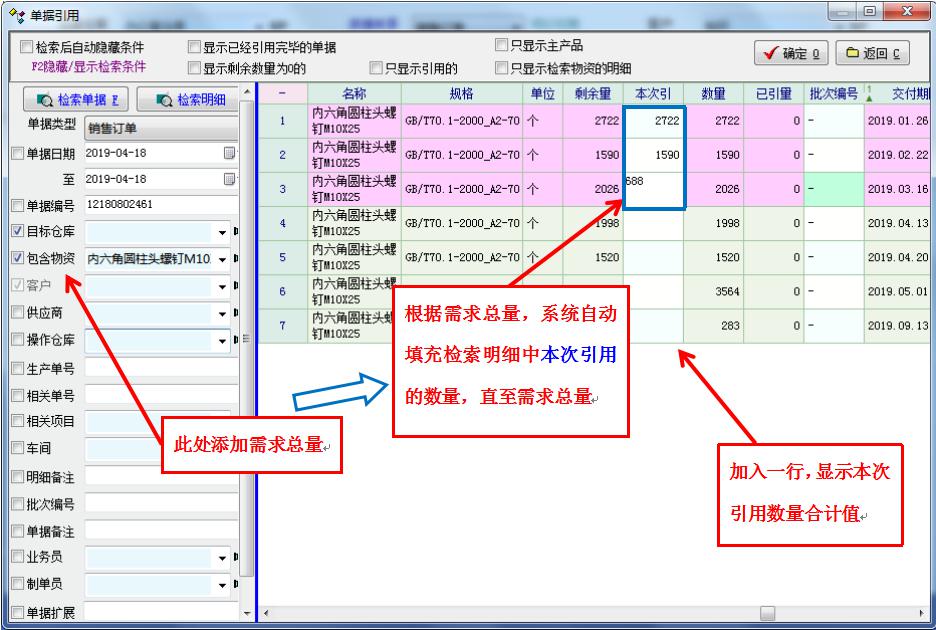Expand the 目标仓库 dropdown list
Viewport: 936px width, 630px height.
(x=223, y=232)
